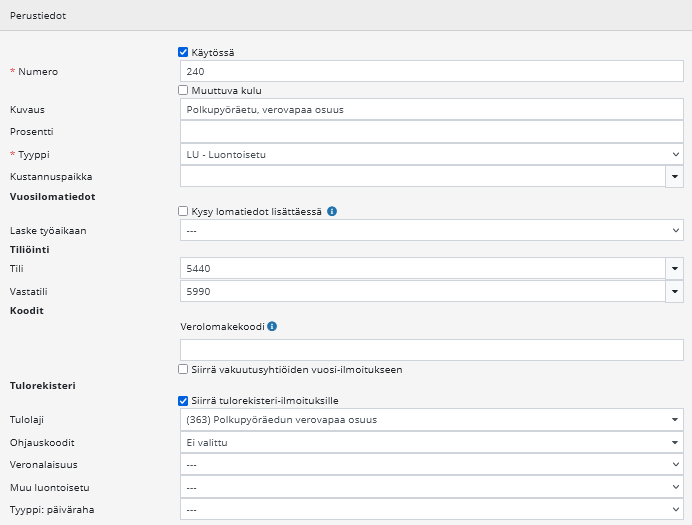Viewport: 692px width, 525px height.
Task: Open the Veronalaisuus dropdown
Action: coord(431,465)
